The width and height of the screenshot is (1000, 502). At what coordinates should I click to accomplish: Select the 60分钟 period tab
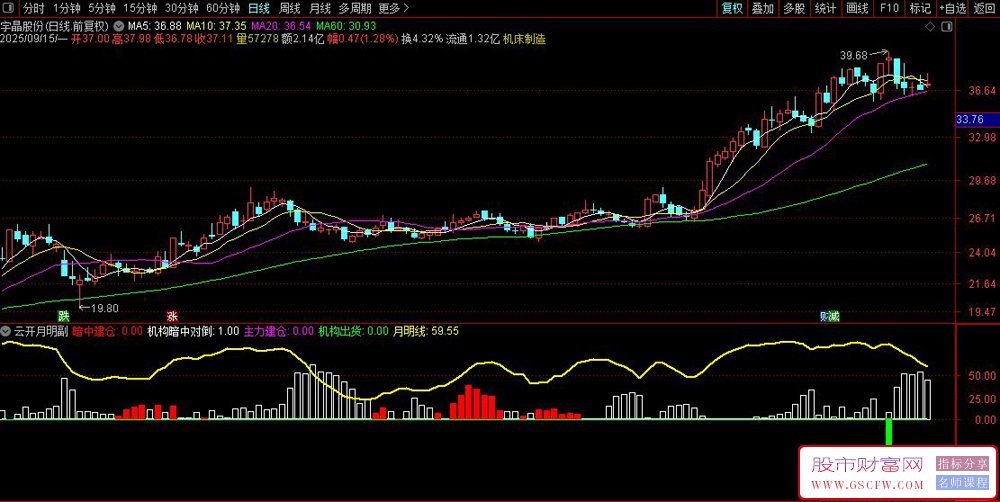point(223,8)
